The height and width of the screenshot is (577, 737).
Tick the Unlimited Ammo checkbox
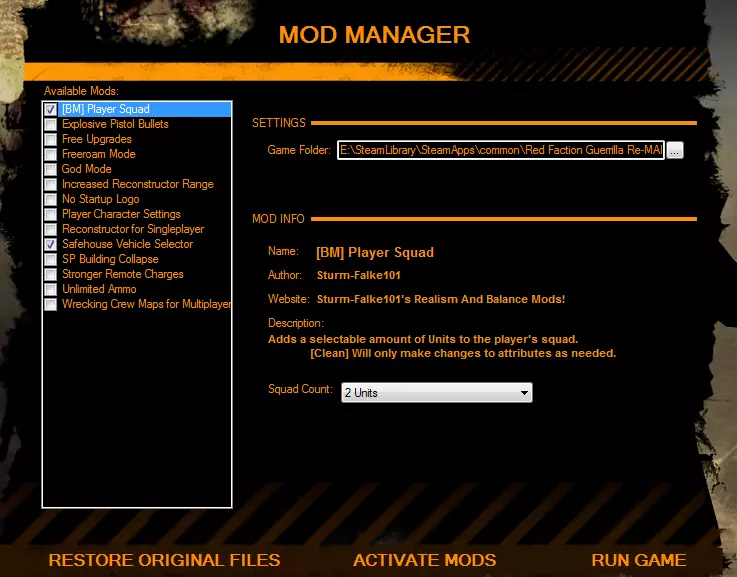coord(51,290)
